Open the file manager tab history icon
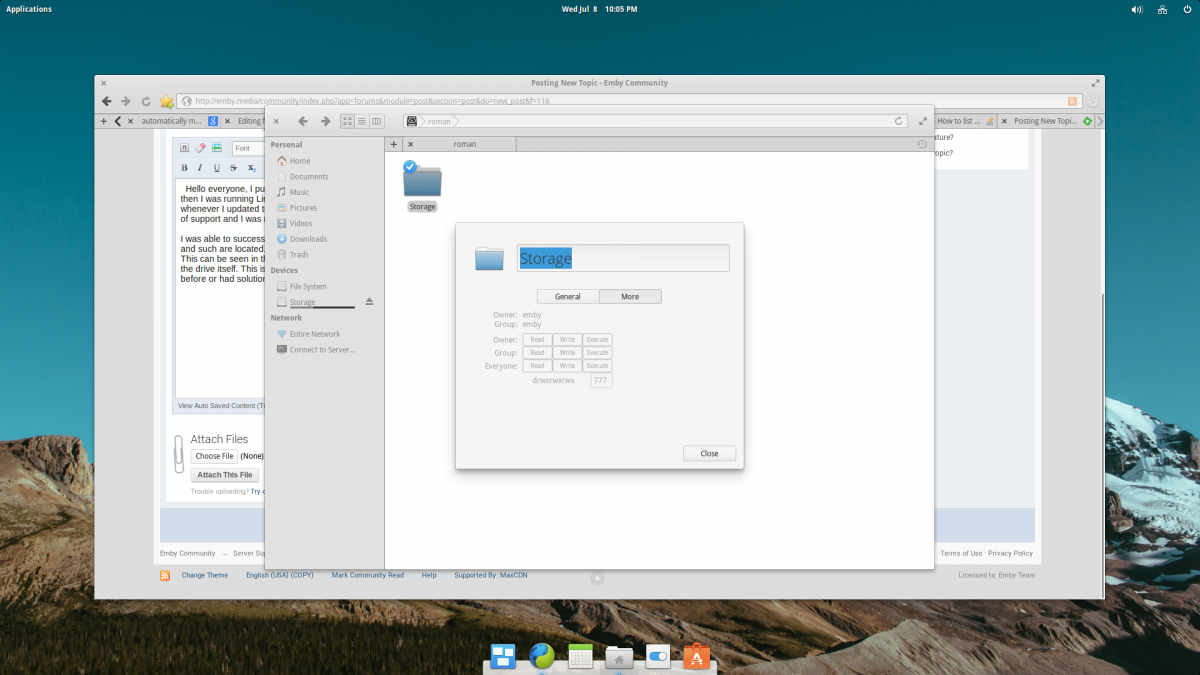Screen dimensions: 1200x675 (922, 144)
